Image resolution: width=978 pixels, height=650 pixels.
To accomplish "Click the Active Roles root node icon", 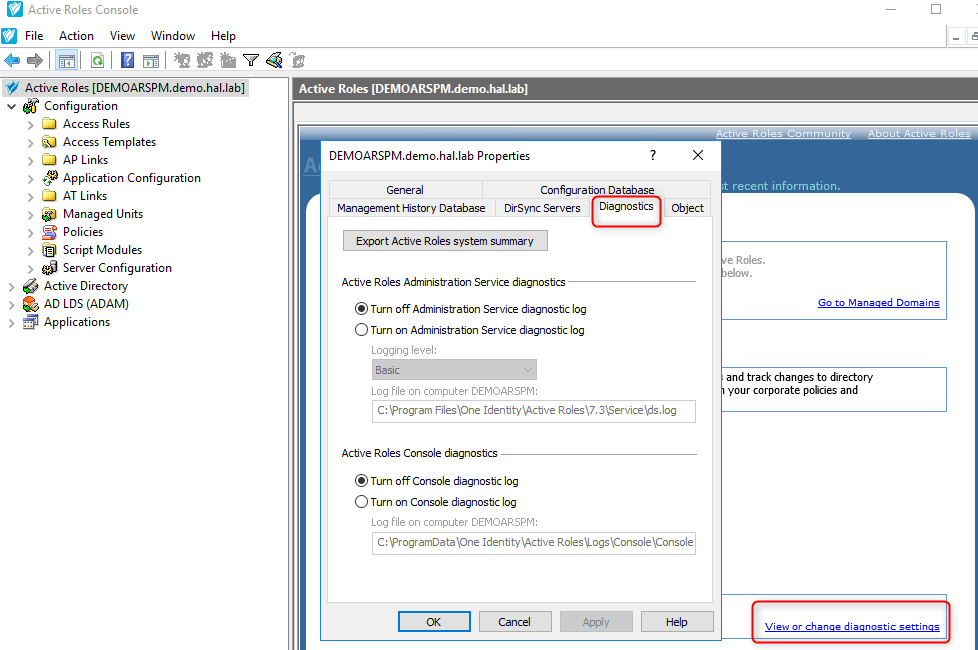I will (12, 88).
